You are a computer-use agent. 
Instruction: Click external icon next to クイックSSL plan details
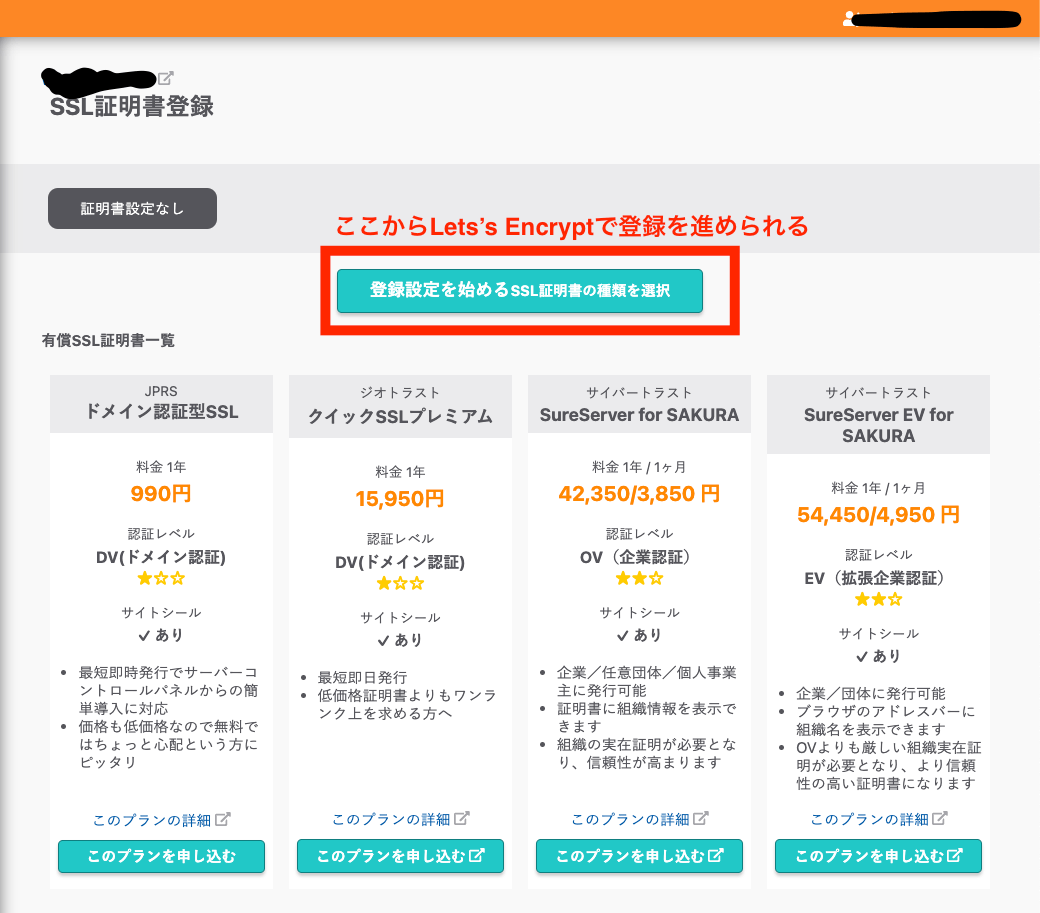pos(462,819)
